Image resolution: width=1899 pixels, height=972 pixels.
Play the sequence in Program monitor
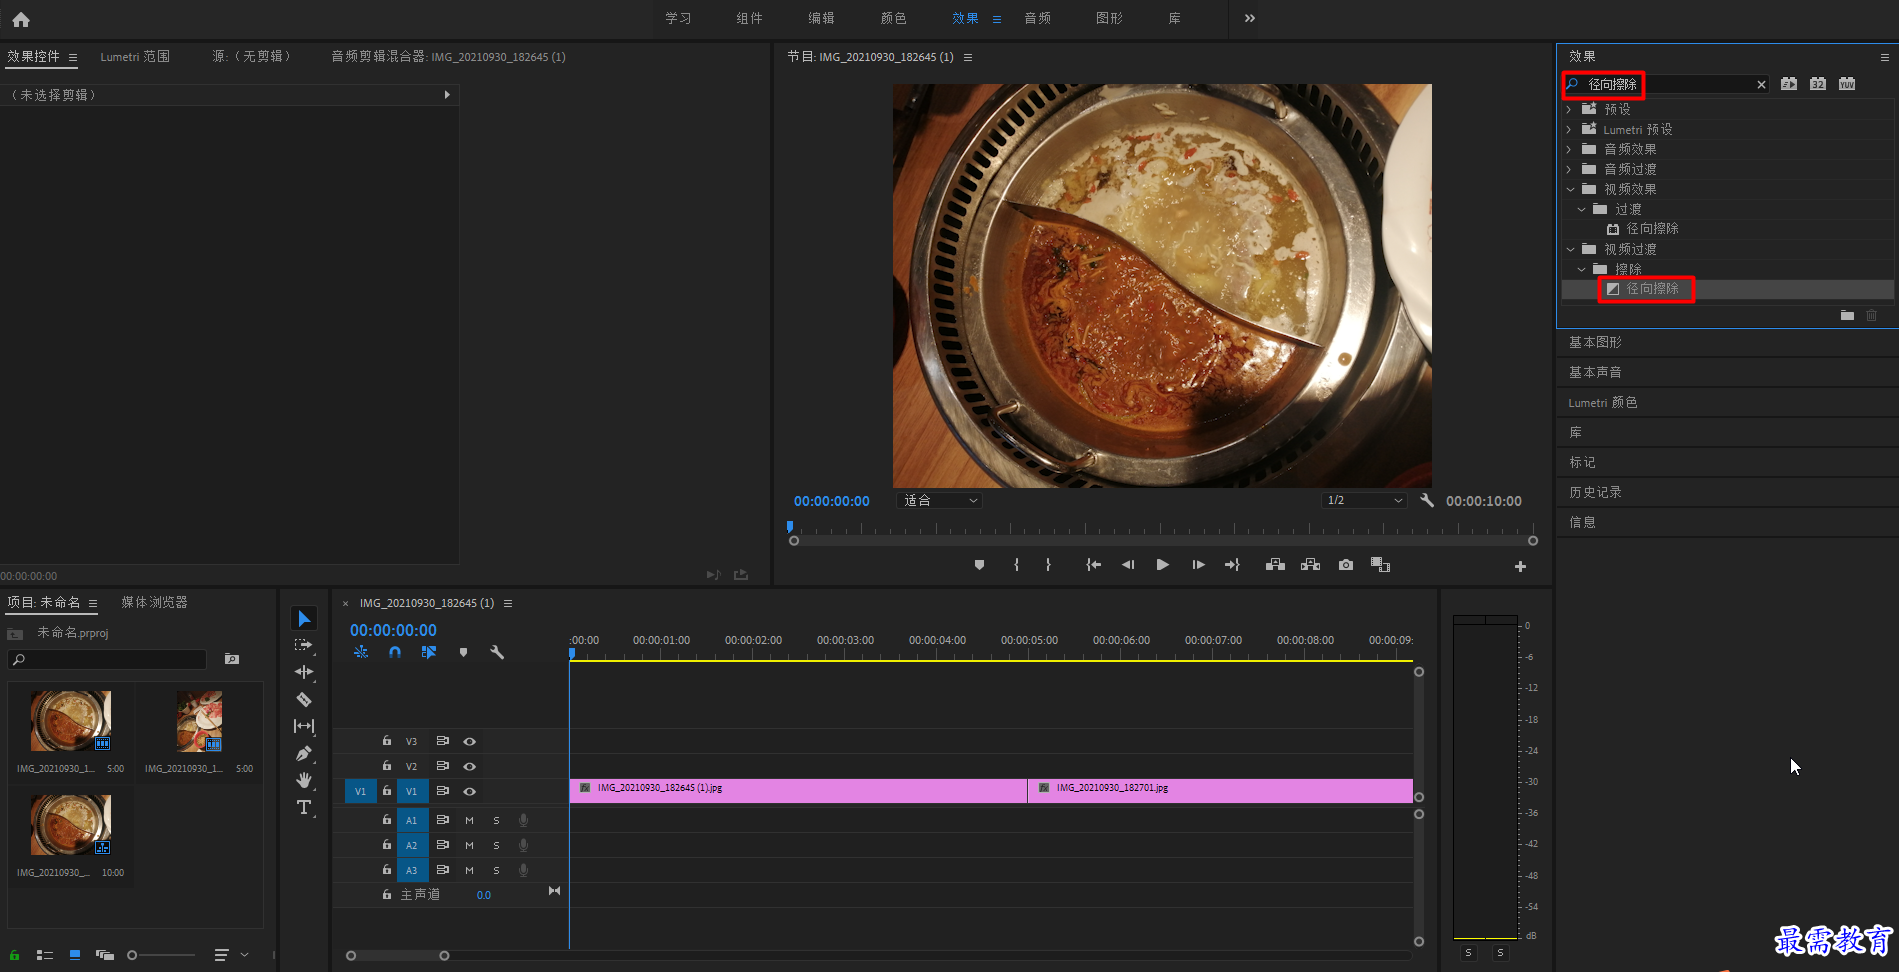click(1162, 565)
